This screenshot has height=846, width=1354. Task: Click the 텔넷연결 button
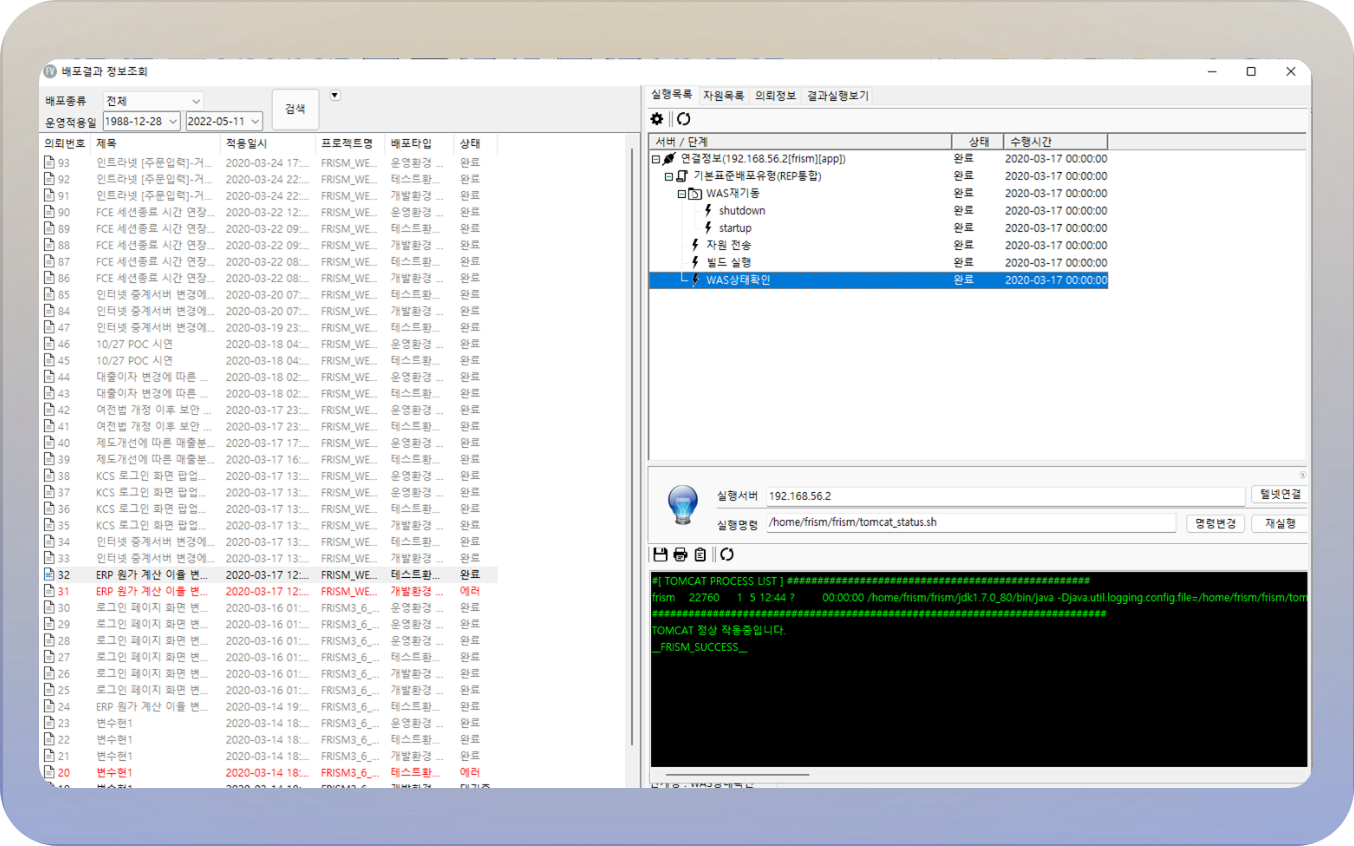click(1279, 495)
